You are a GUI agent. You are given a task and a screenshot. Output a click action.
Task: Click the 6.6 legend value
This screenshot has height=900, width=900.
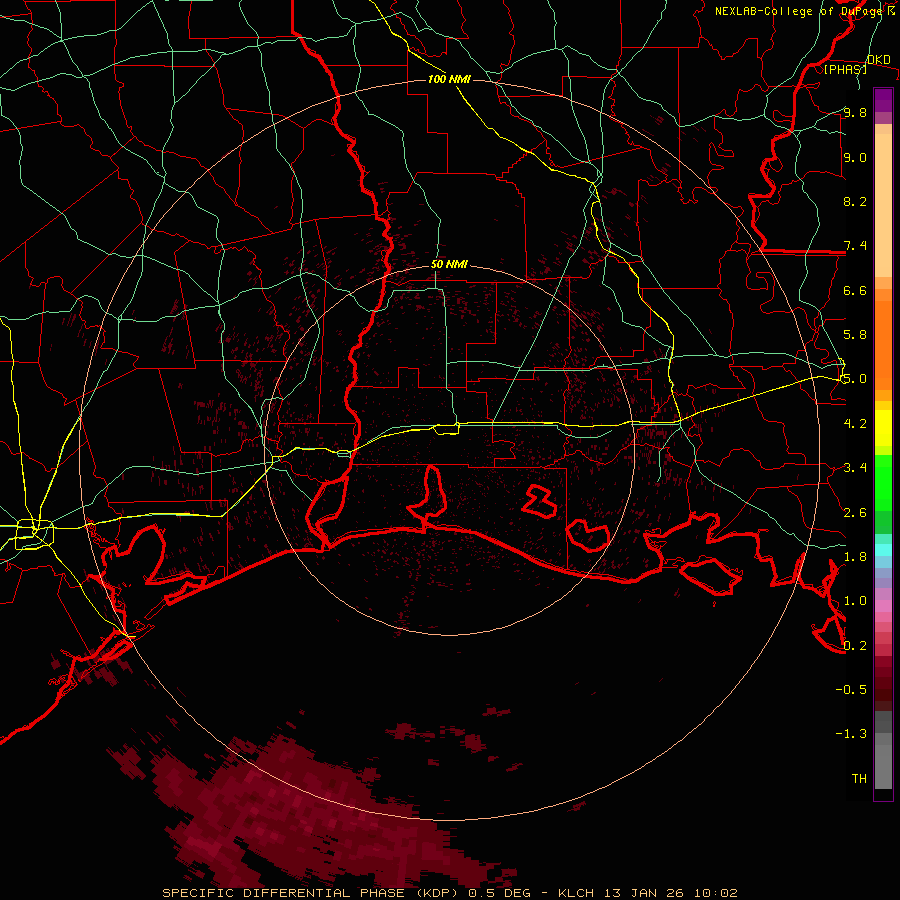pyautogui.click(x=855, y=290)
